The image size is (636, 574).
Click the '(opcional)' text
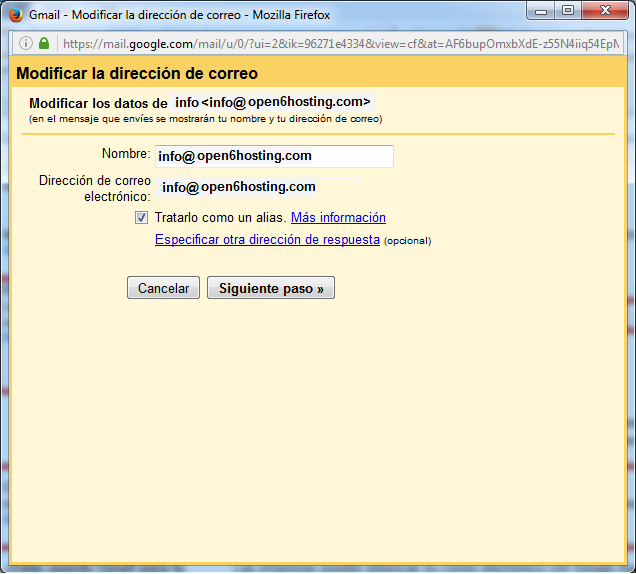[407, 241]
